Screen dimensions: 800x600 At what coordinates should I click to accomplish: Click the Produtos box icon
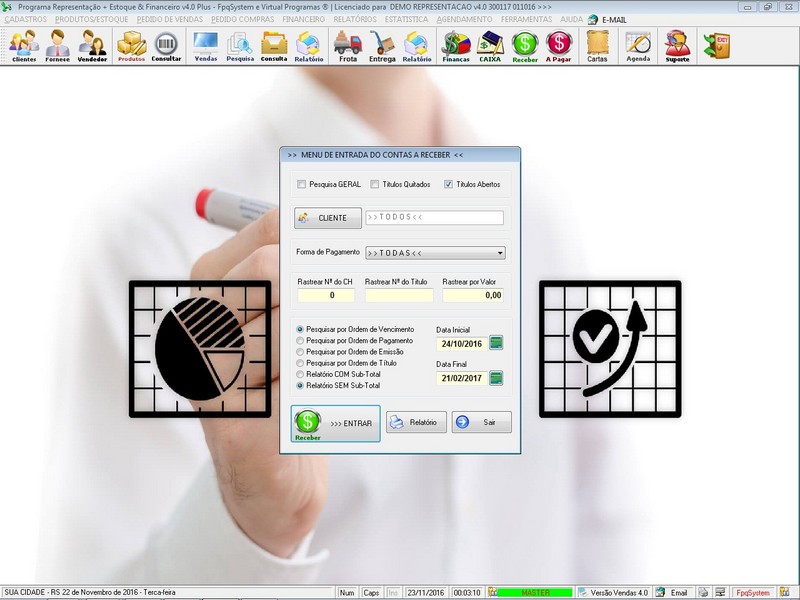point(131,45)
